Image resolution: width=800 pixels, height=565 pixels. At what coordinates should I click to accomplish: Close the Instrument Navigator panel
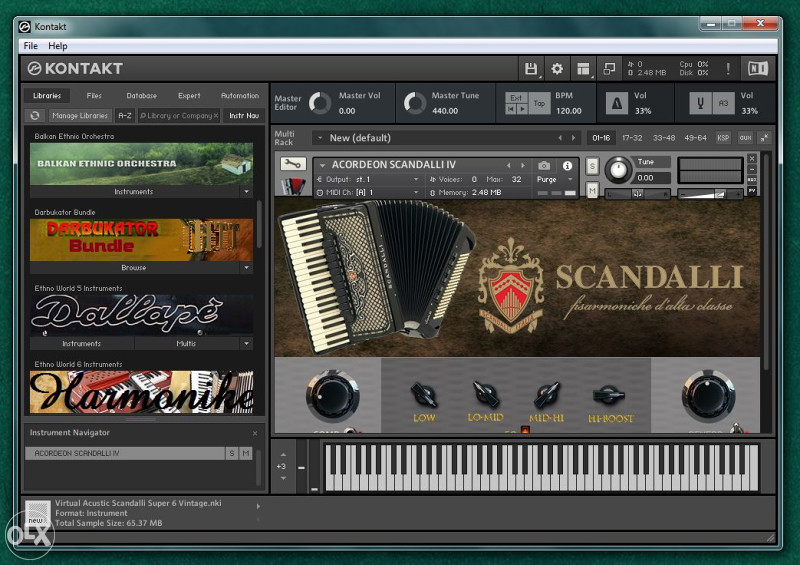(255, 433)
